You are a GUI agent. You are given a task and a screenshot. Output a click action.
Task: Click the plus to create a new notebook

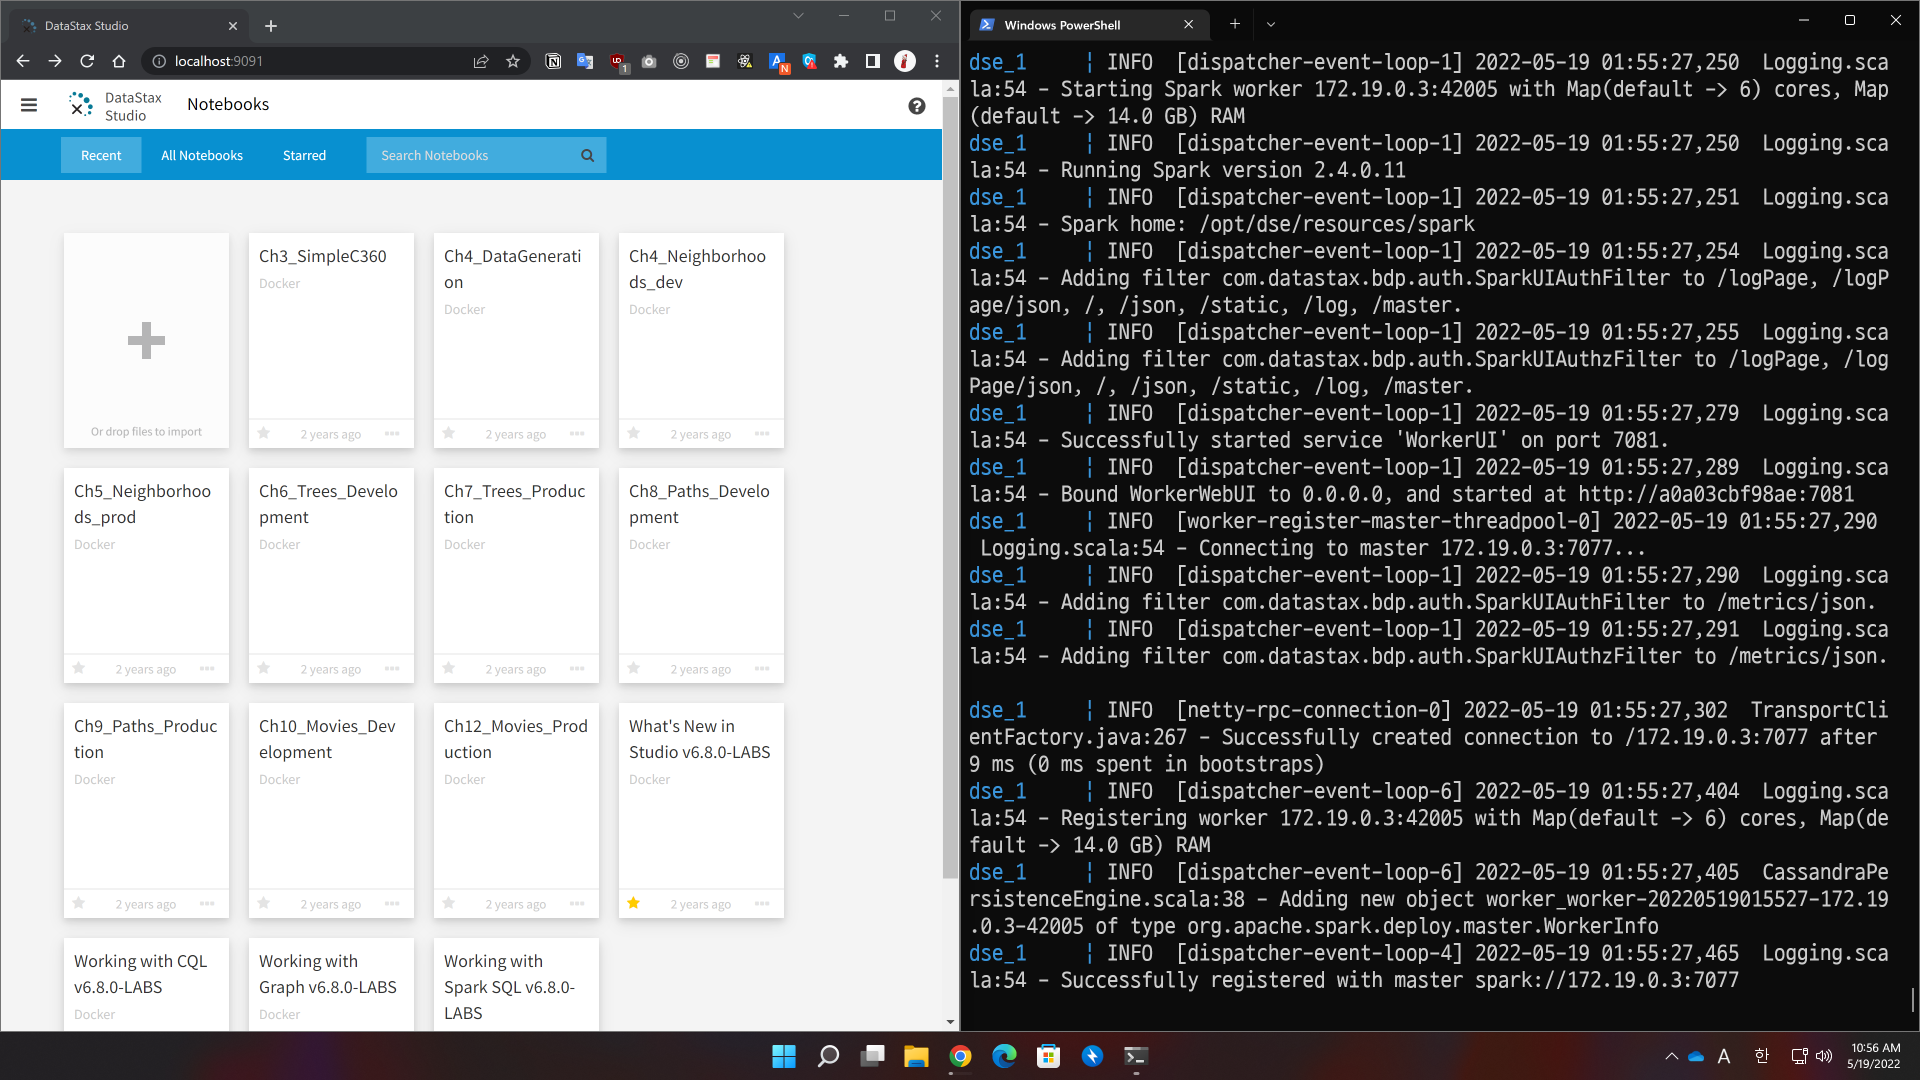[x=146, y=341]
